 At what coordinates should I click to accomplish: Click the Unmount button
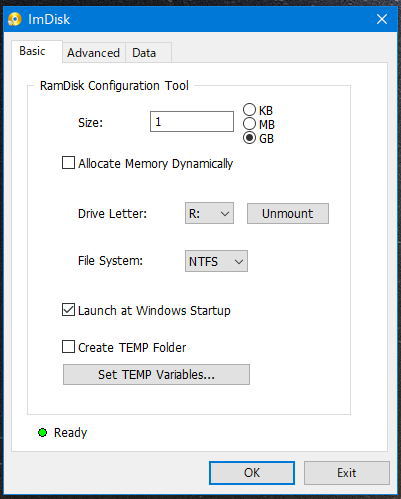pyautogui.click(x=288, y=213)
